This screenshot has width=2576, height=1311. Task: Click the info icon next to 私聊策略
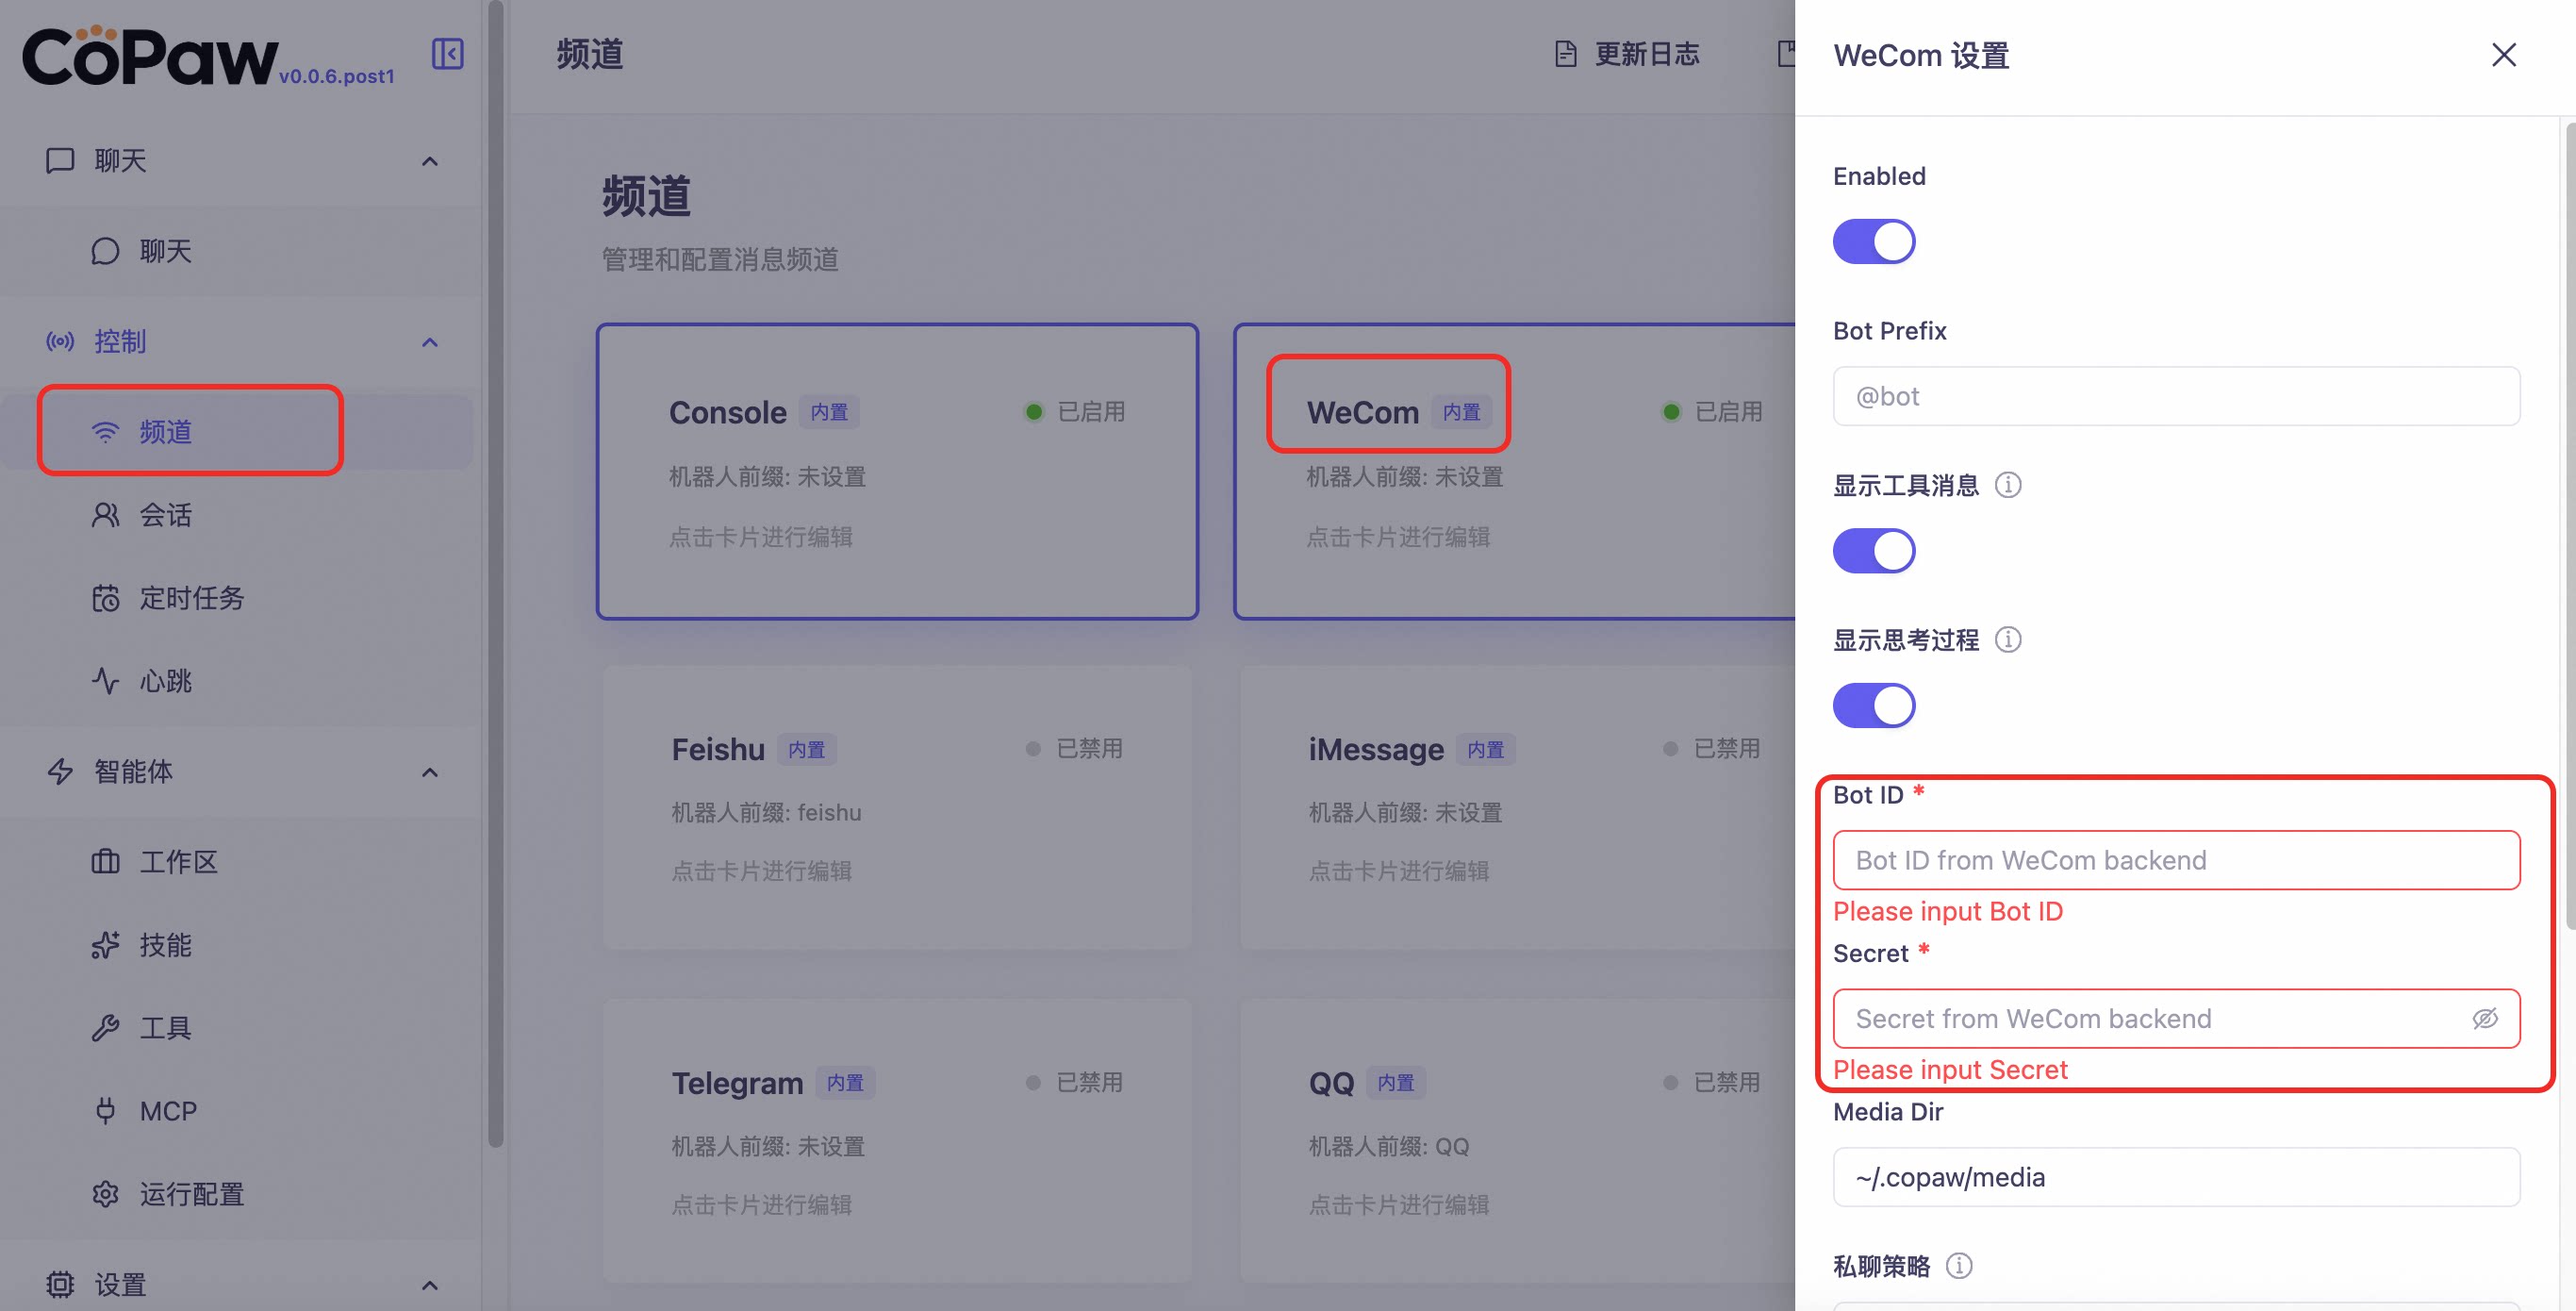click(1958, 1266)
